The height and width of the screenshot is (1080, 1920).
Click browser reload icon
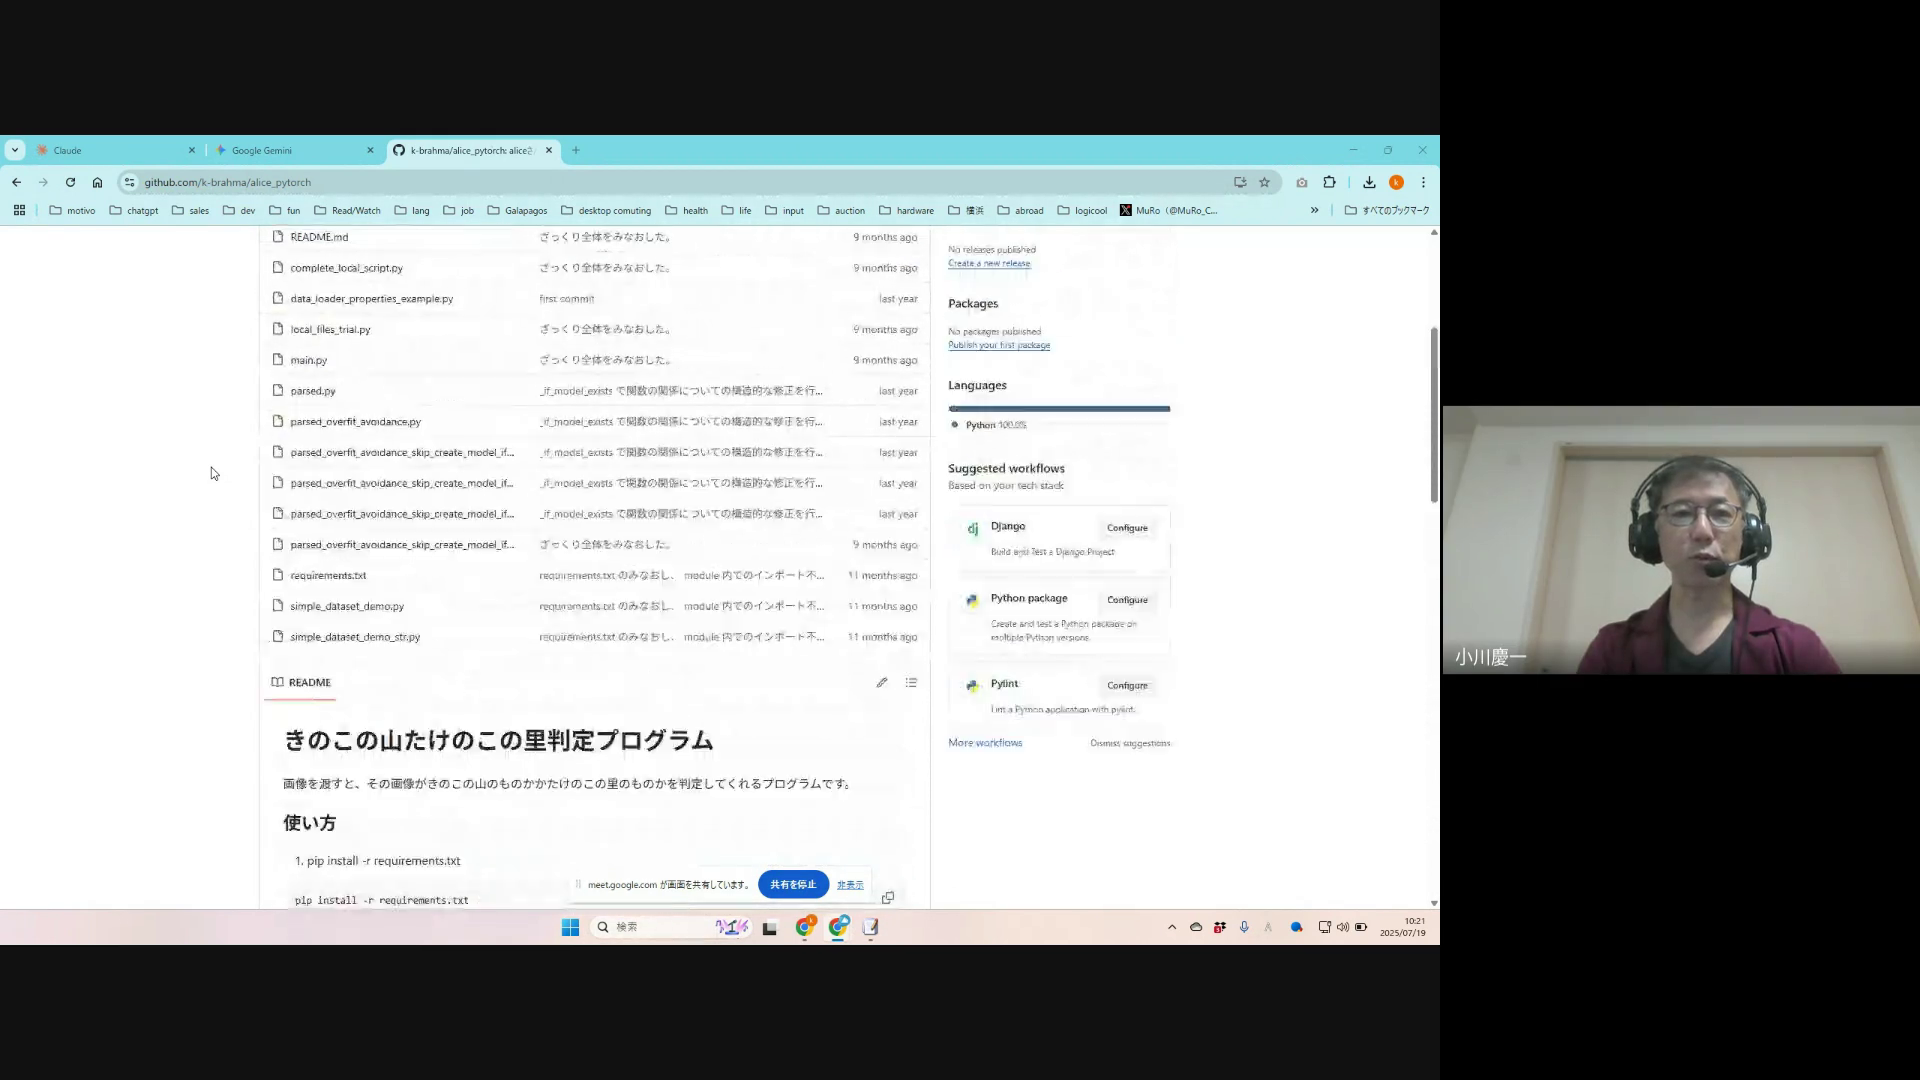point(70,182)
